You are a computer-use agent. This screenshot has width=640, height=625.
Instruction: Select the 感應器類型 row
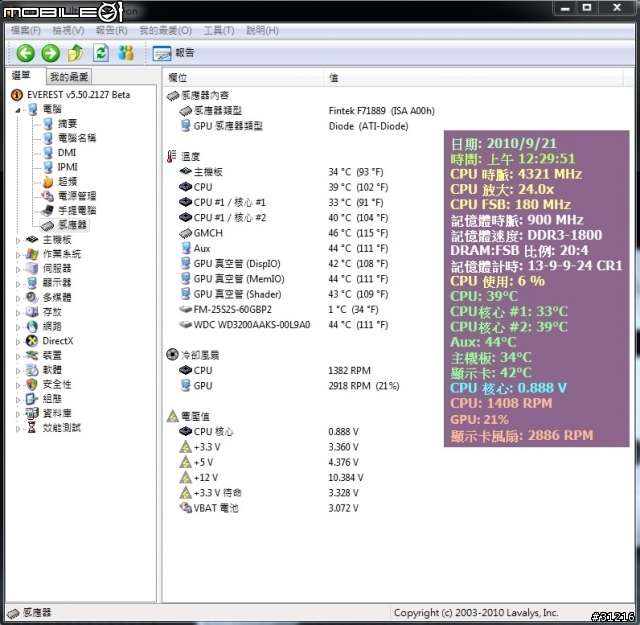(306, 111)
